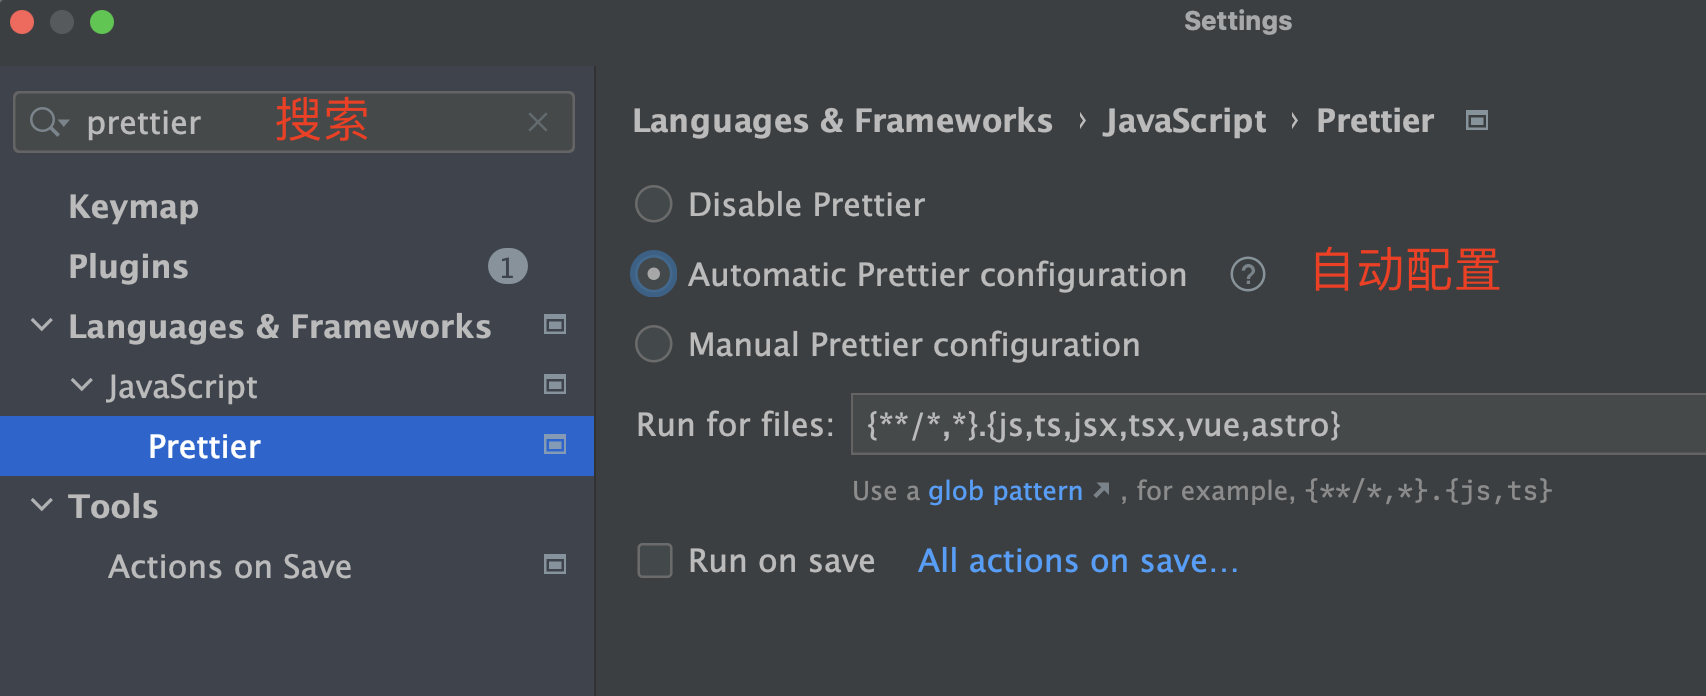Screen dimensions: 1706x696
Task: Close the Settings window
Action: tap(22, 22)
